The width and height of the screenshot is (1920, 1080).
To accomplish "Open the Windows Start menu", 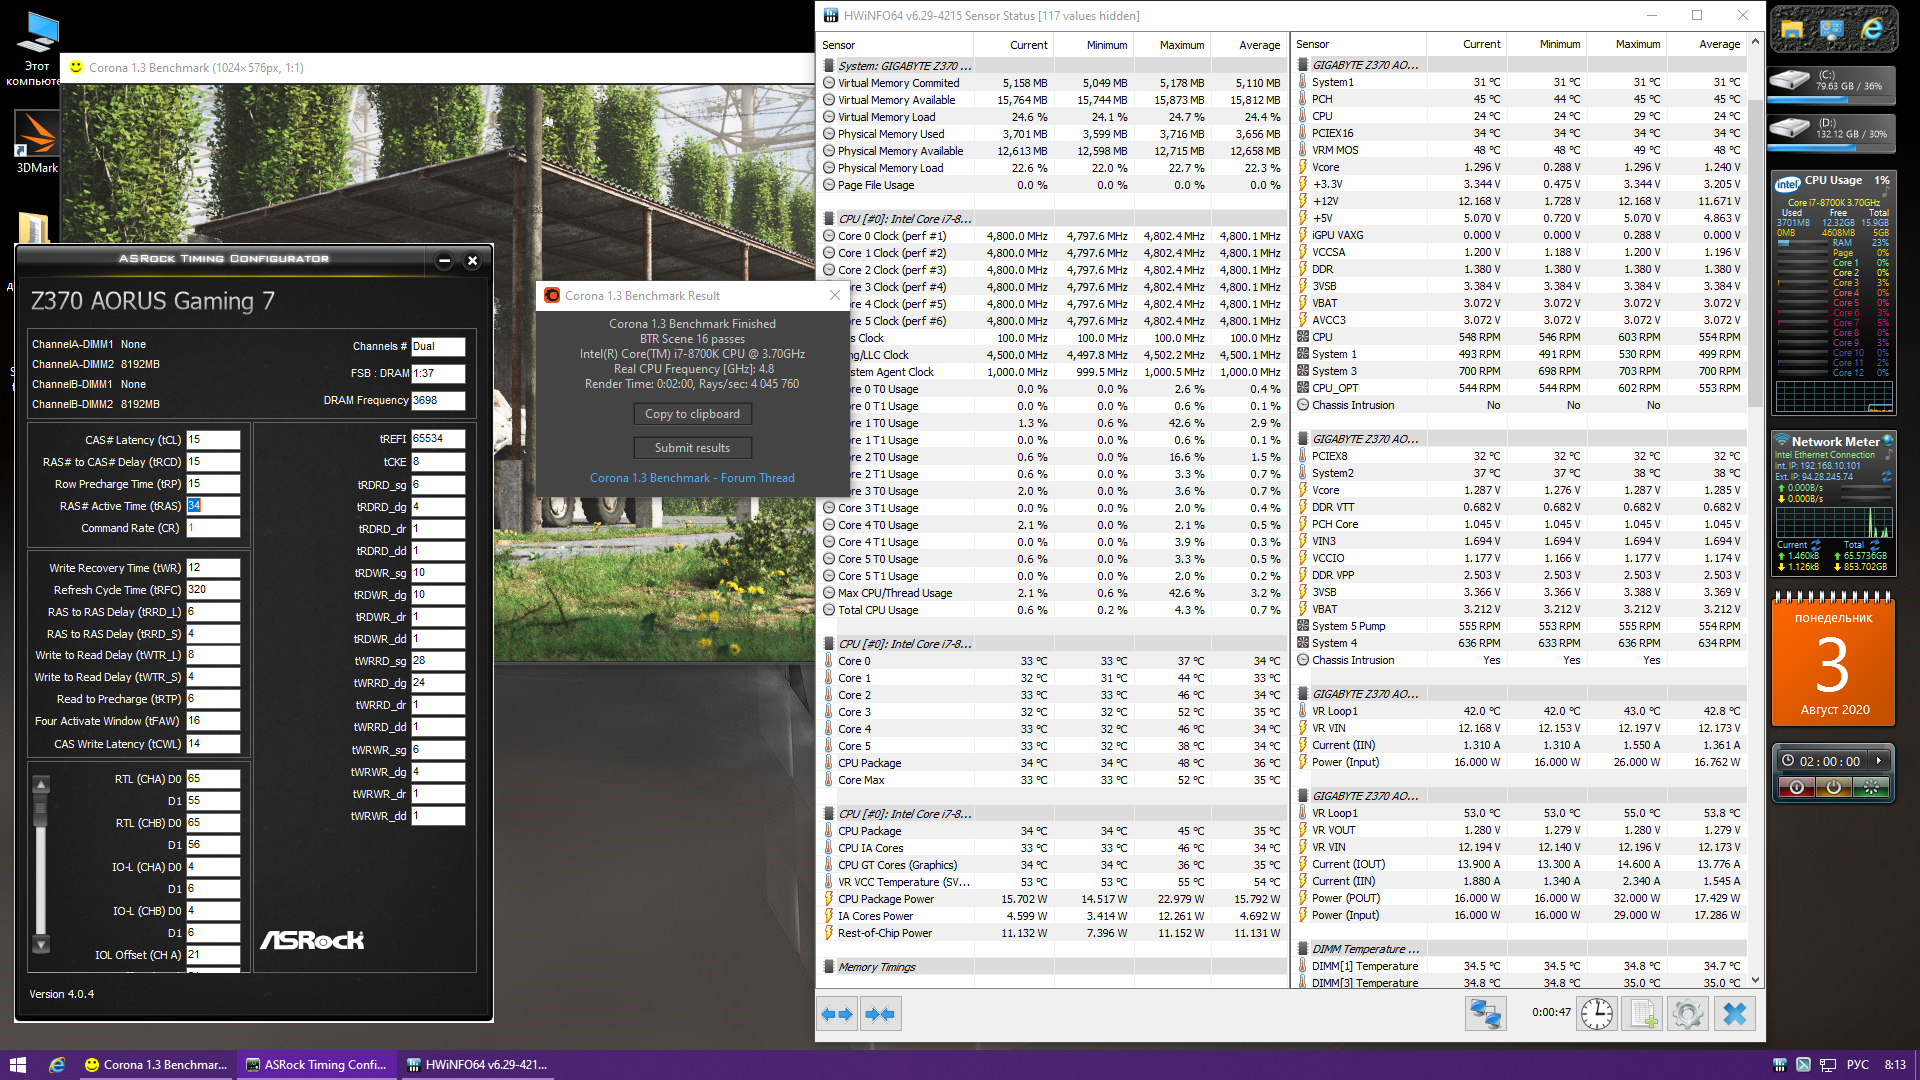I will pos(18,1065).
